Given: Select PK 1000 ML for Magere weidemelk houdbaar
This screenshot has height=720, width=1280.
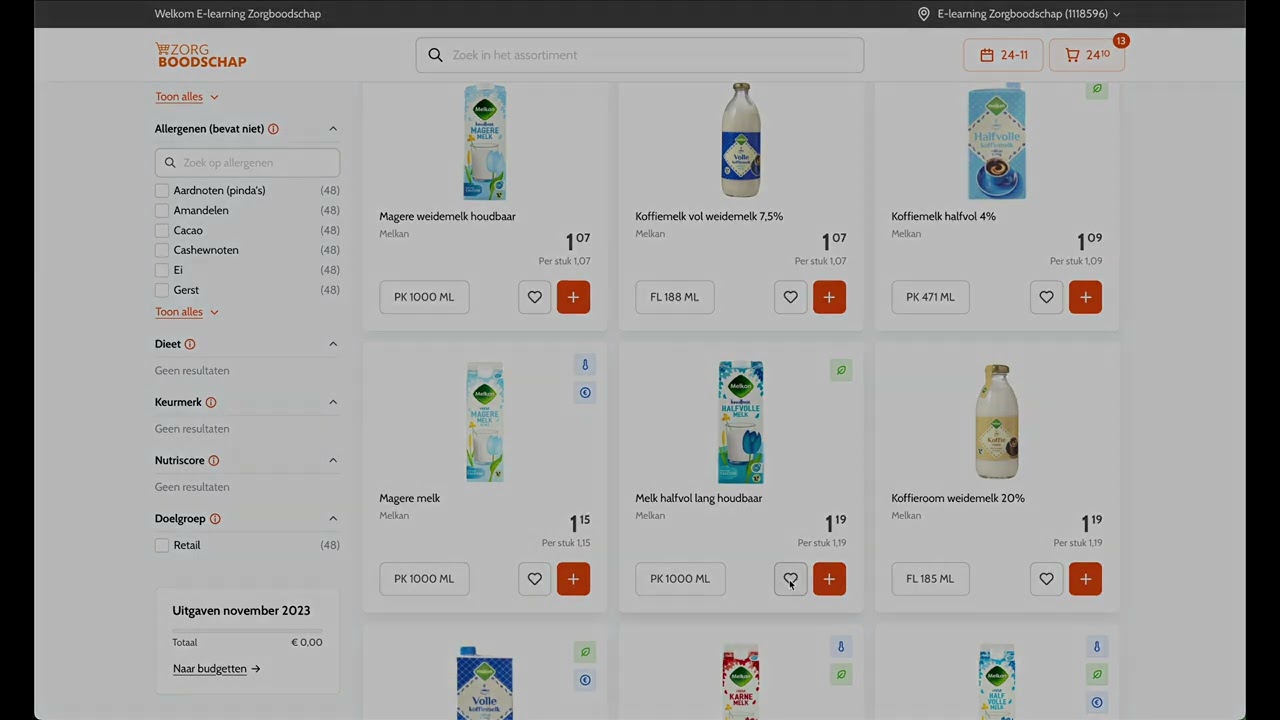Looking at the screenshot, I should [x=424, y=297].
